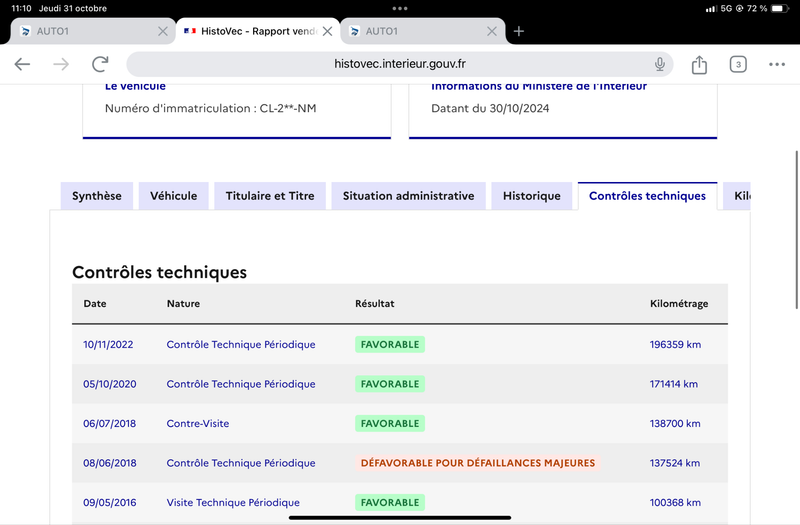Tap the battery icon in status bar

(779, 8)
